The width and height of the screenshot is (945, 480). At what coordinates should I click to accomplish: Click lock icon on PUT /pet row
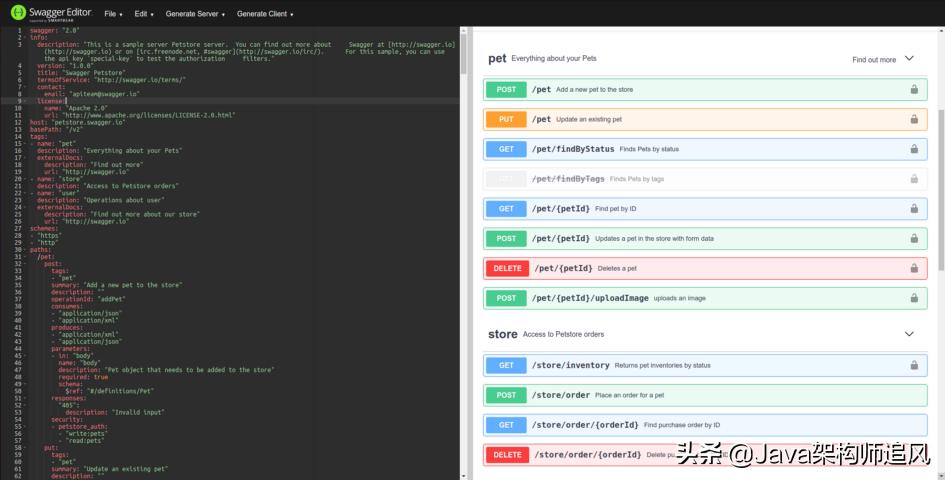coord(914,120)
